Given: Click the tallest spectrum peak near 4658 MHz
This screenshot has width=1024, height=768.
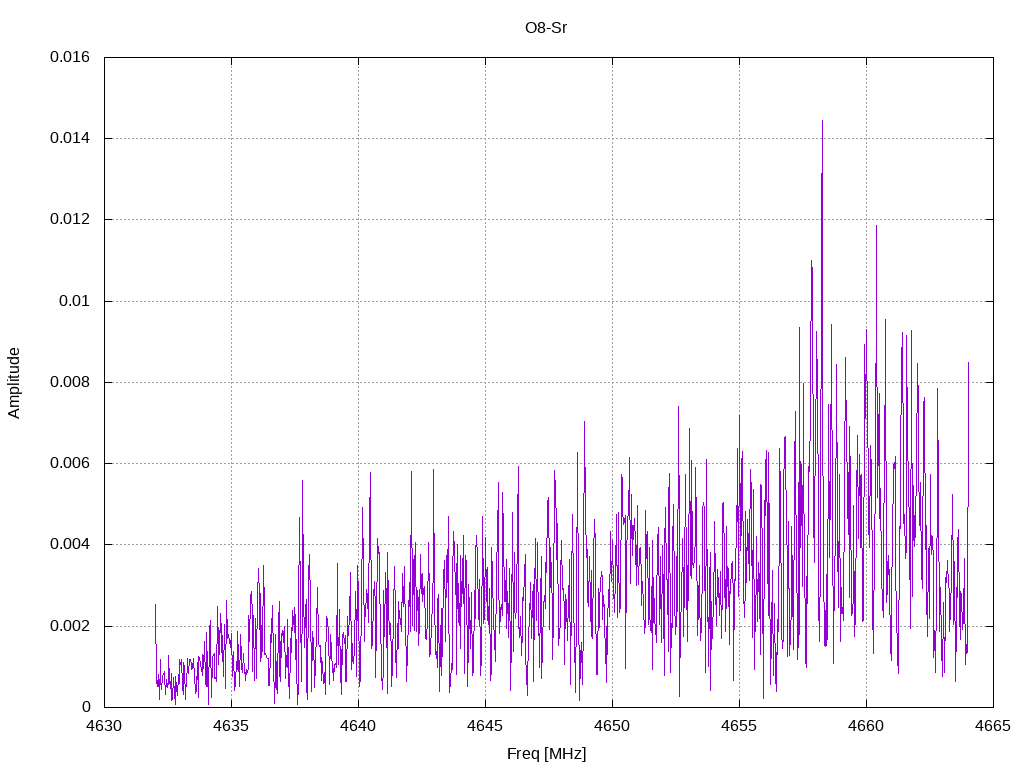Looking at the screenshot, I should coord(822,121).
